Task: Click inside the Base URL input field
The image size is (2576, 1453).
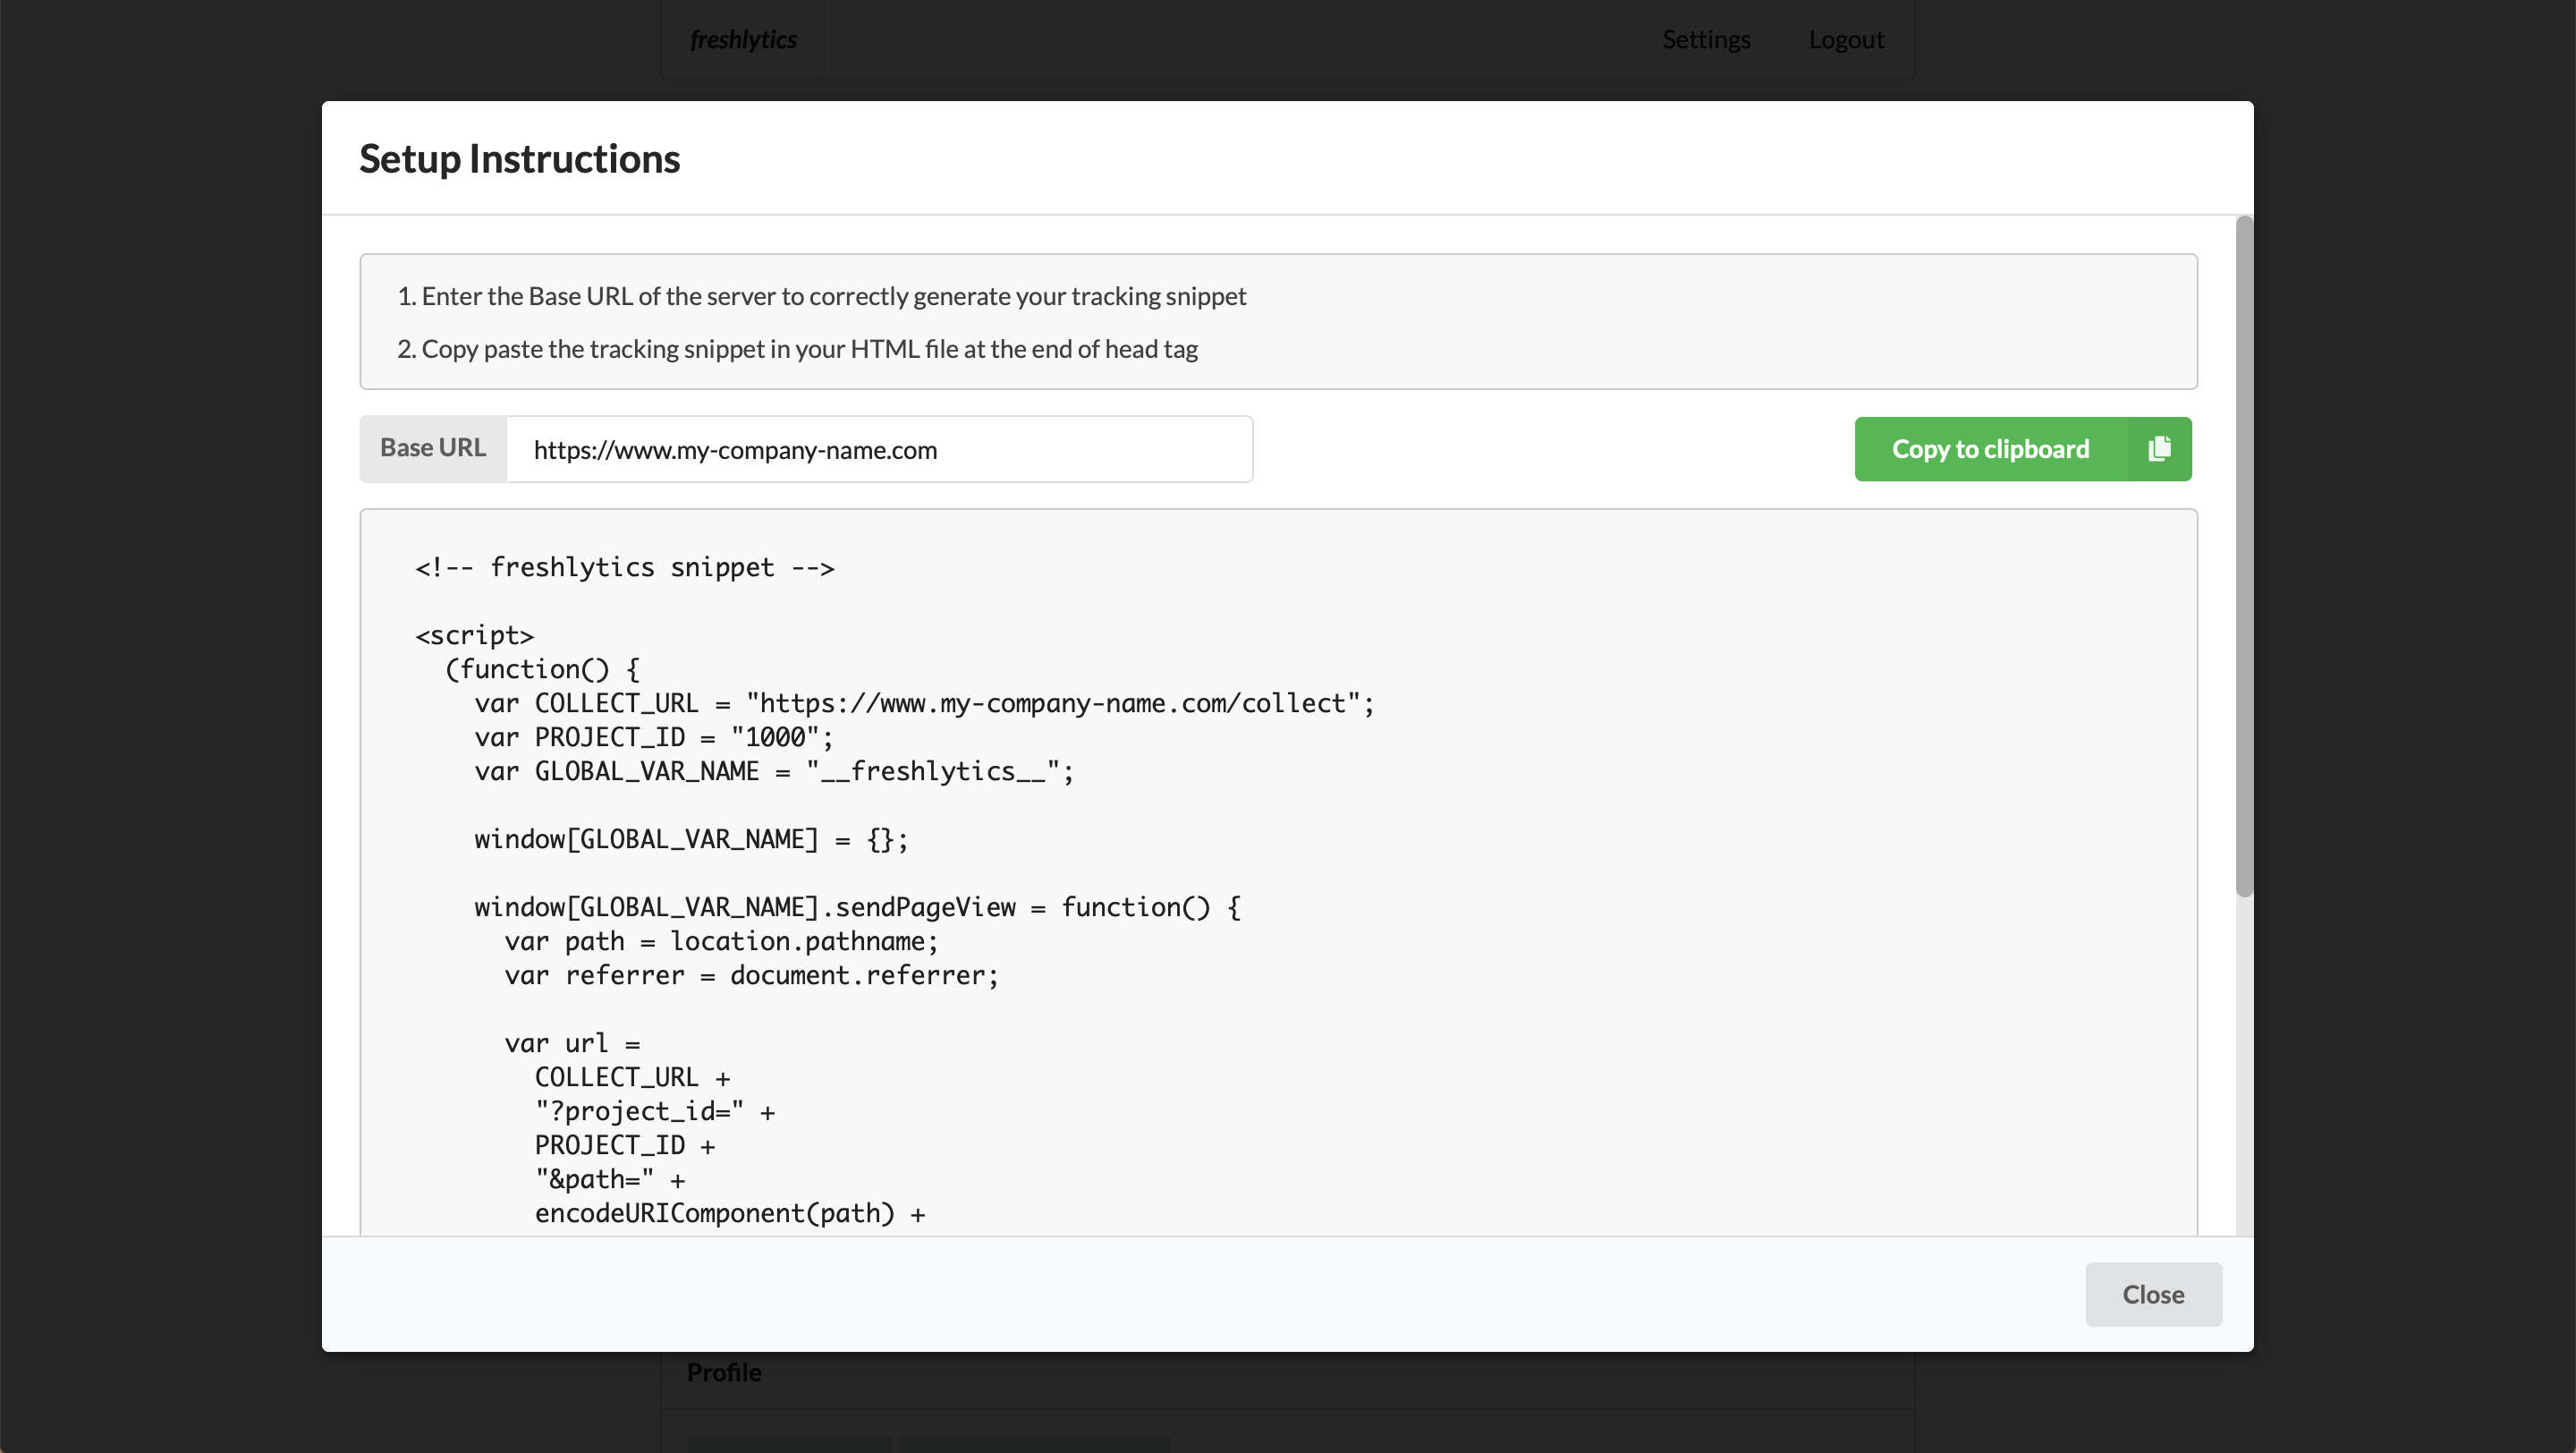Action: pyautogui.click(x=878, y=450)
